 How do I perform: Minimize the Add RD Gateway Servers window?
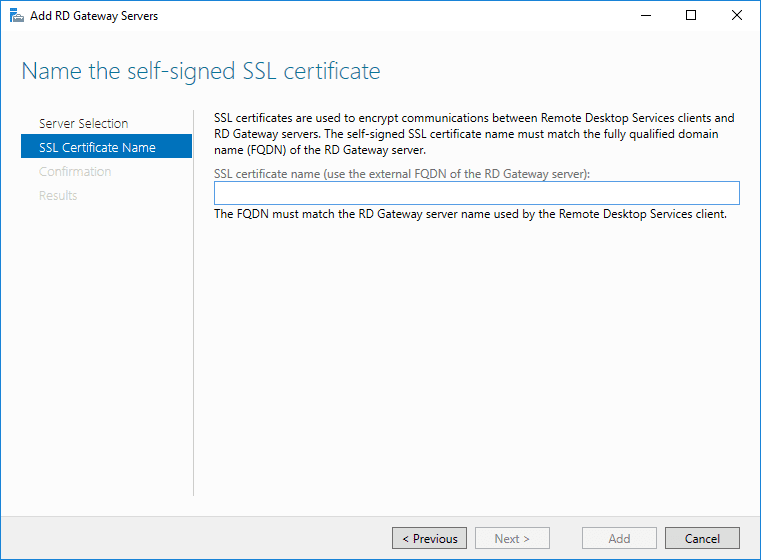click(x=645, y=16)
